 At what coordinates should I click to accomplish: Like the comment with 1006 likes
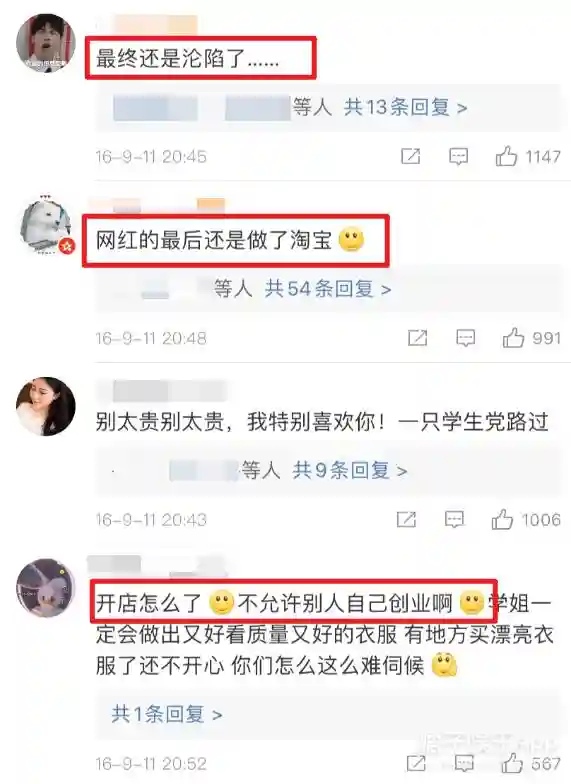[502, 520]
